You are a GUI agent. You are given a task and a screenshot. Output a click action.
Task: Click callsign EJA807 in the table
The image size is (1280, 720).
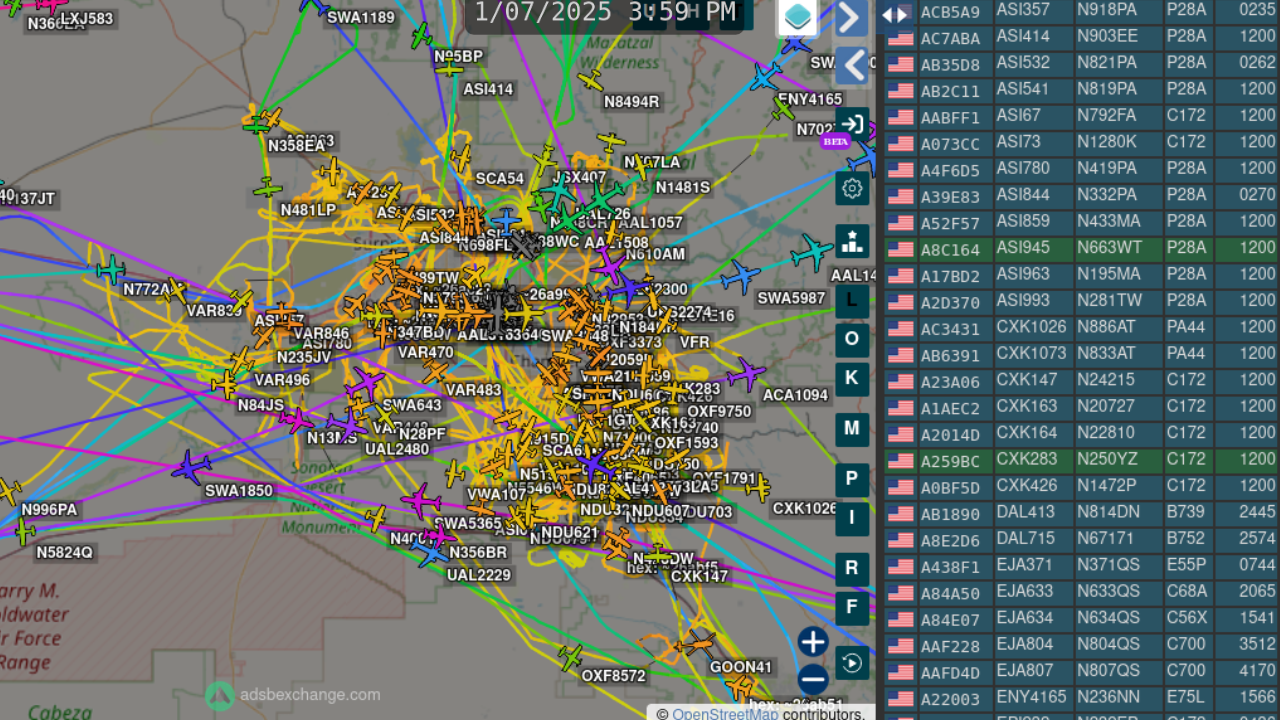point(1025,670)
